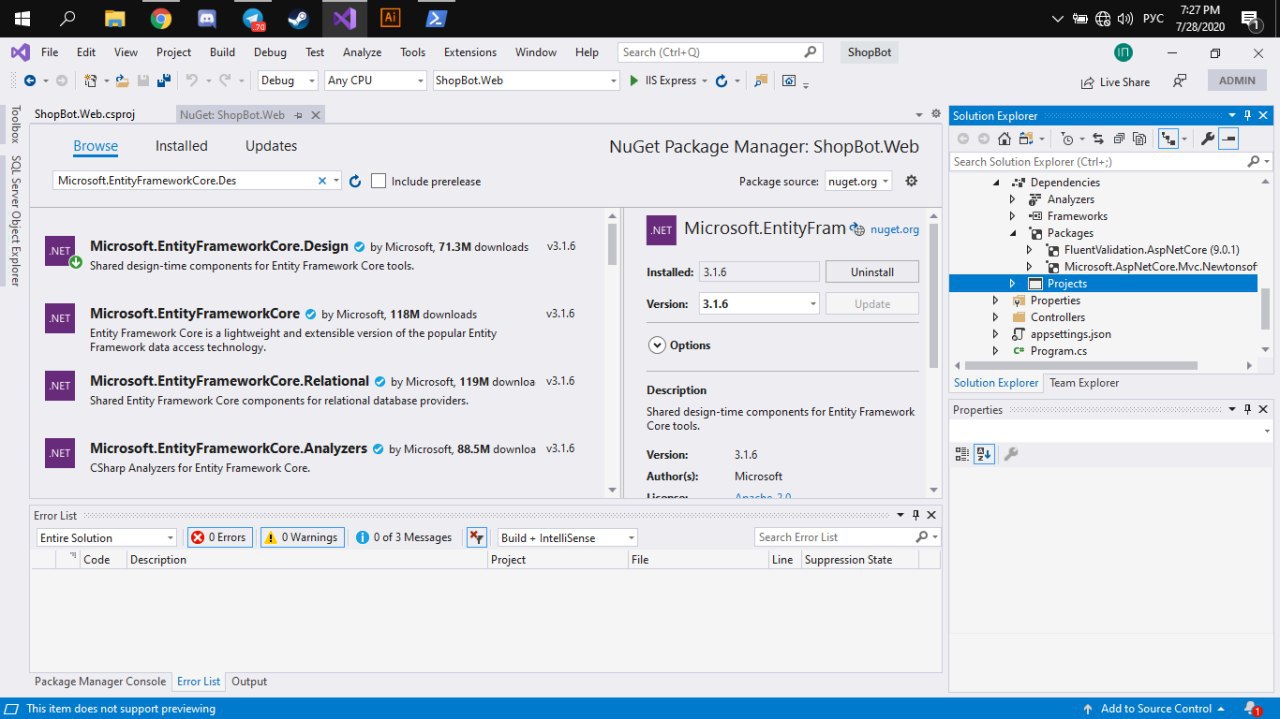Image resolution: width=1280 pixels, height=719 pixels.
Task: Open the Any CPU platform dropdown
Action: click(x=376, y=81)
